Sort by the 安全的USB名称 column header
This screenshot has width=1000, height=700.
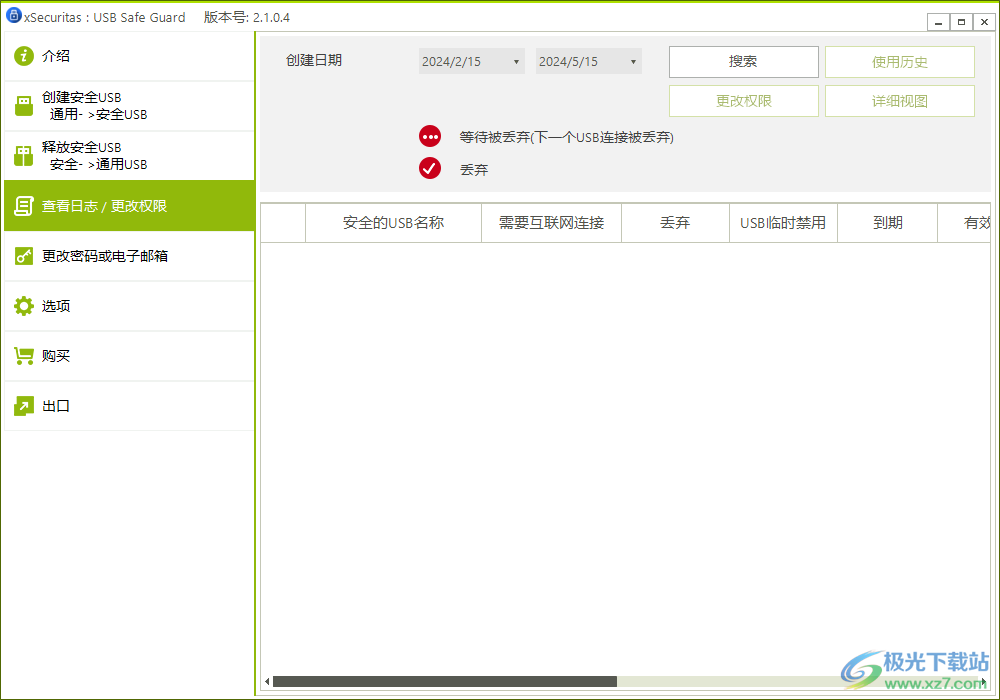[393, 222]
